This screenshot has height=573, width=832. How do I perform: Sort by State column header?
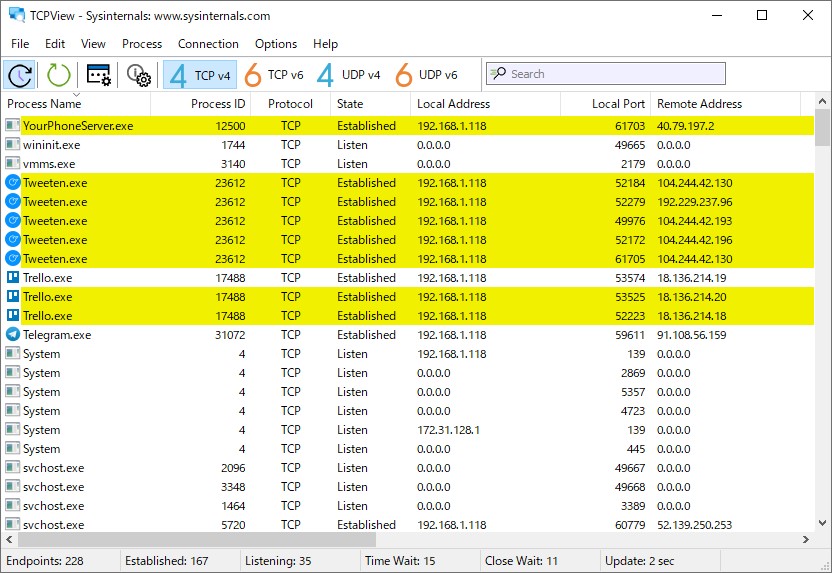point(370,104)
